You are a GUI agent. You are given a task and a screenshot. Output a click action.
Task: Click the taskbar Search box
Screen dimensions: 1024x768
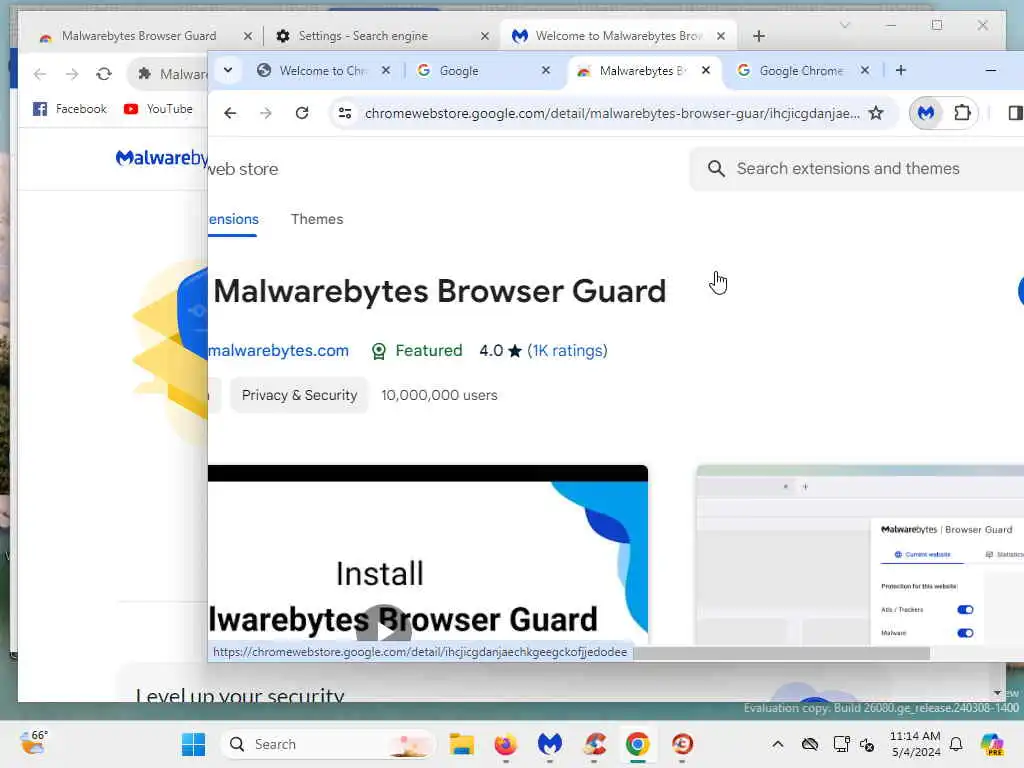(328, 744)
